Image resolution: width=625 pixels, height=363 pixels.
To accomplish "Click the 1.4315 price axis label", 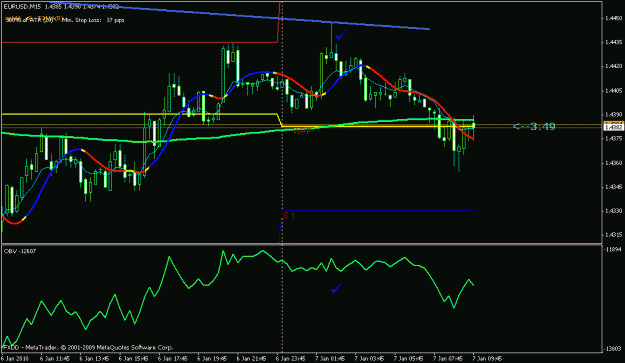I will coord(613,235).
